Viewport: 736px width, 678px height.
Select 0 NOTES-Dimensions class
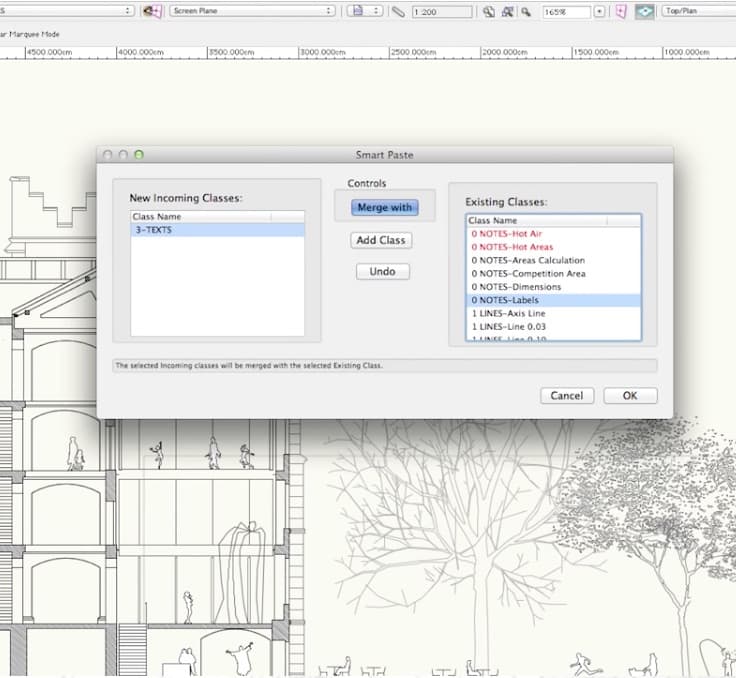(x=553, y=287)
